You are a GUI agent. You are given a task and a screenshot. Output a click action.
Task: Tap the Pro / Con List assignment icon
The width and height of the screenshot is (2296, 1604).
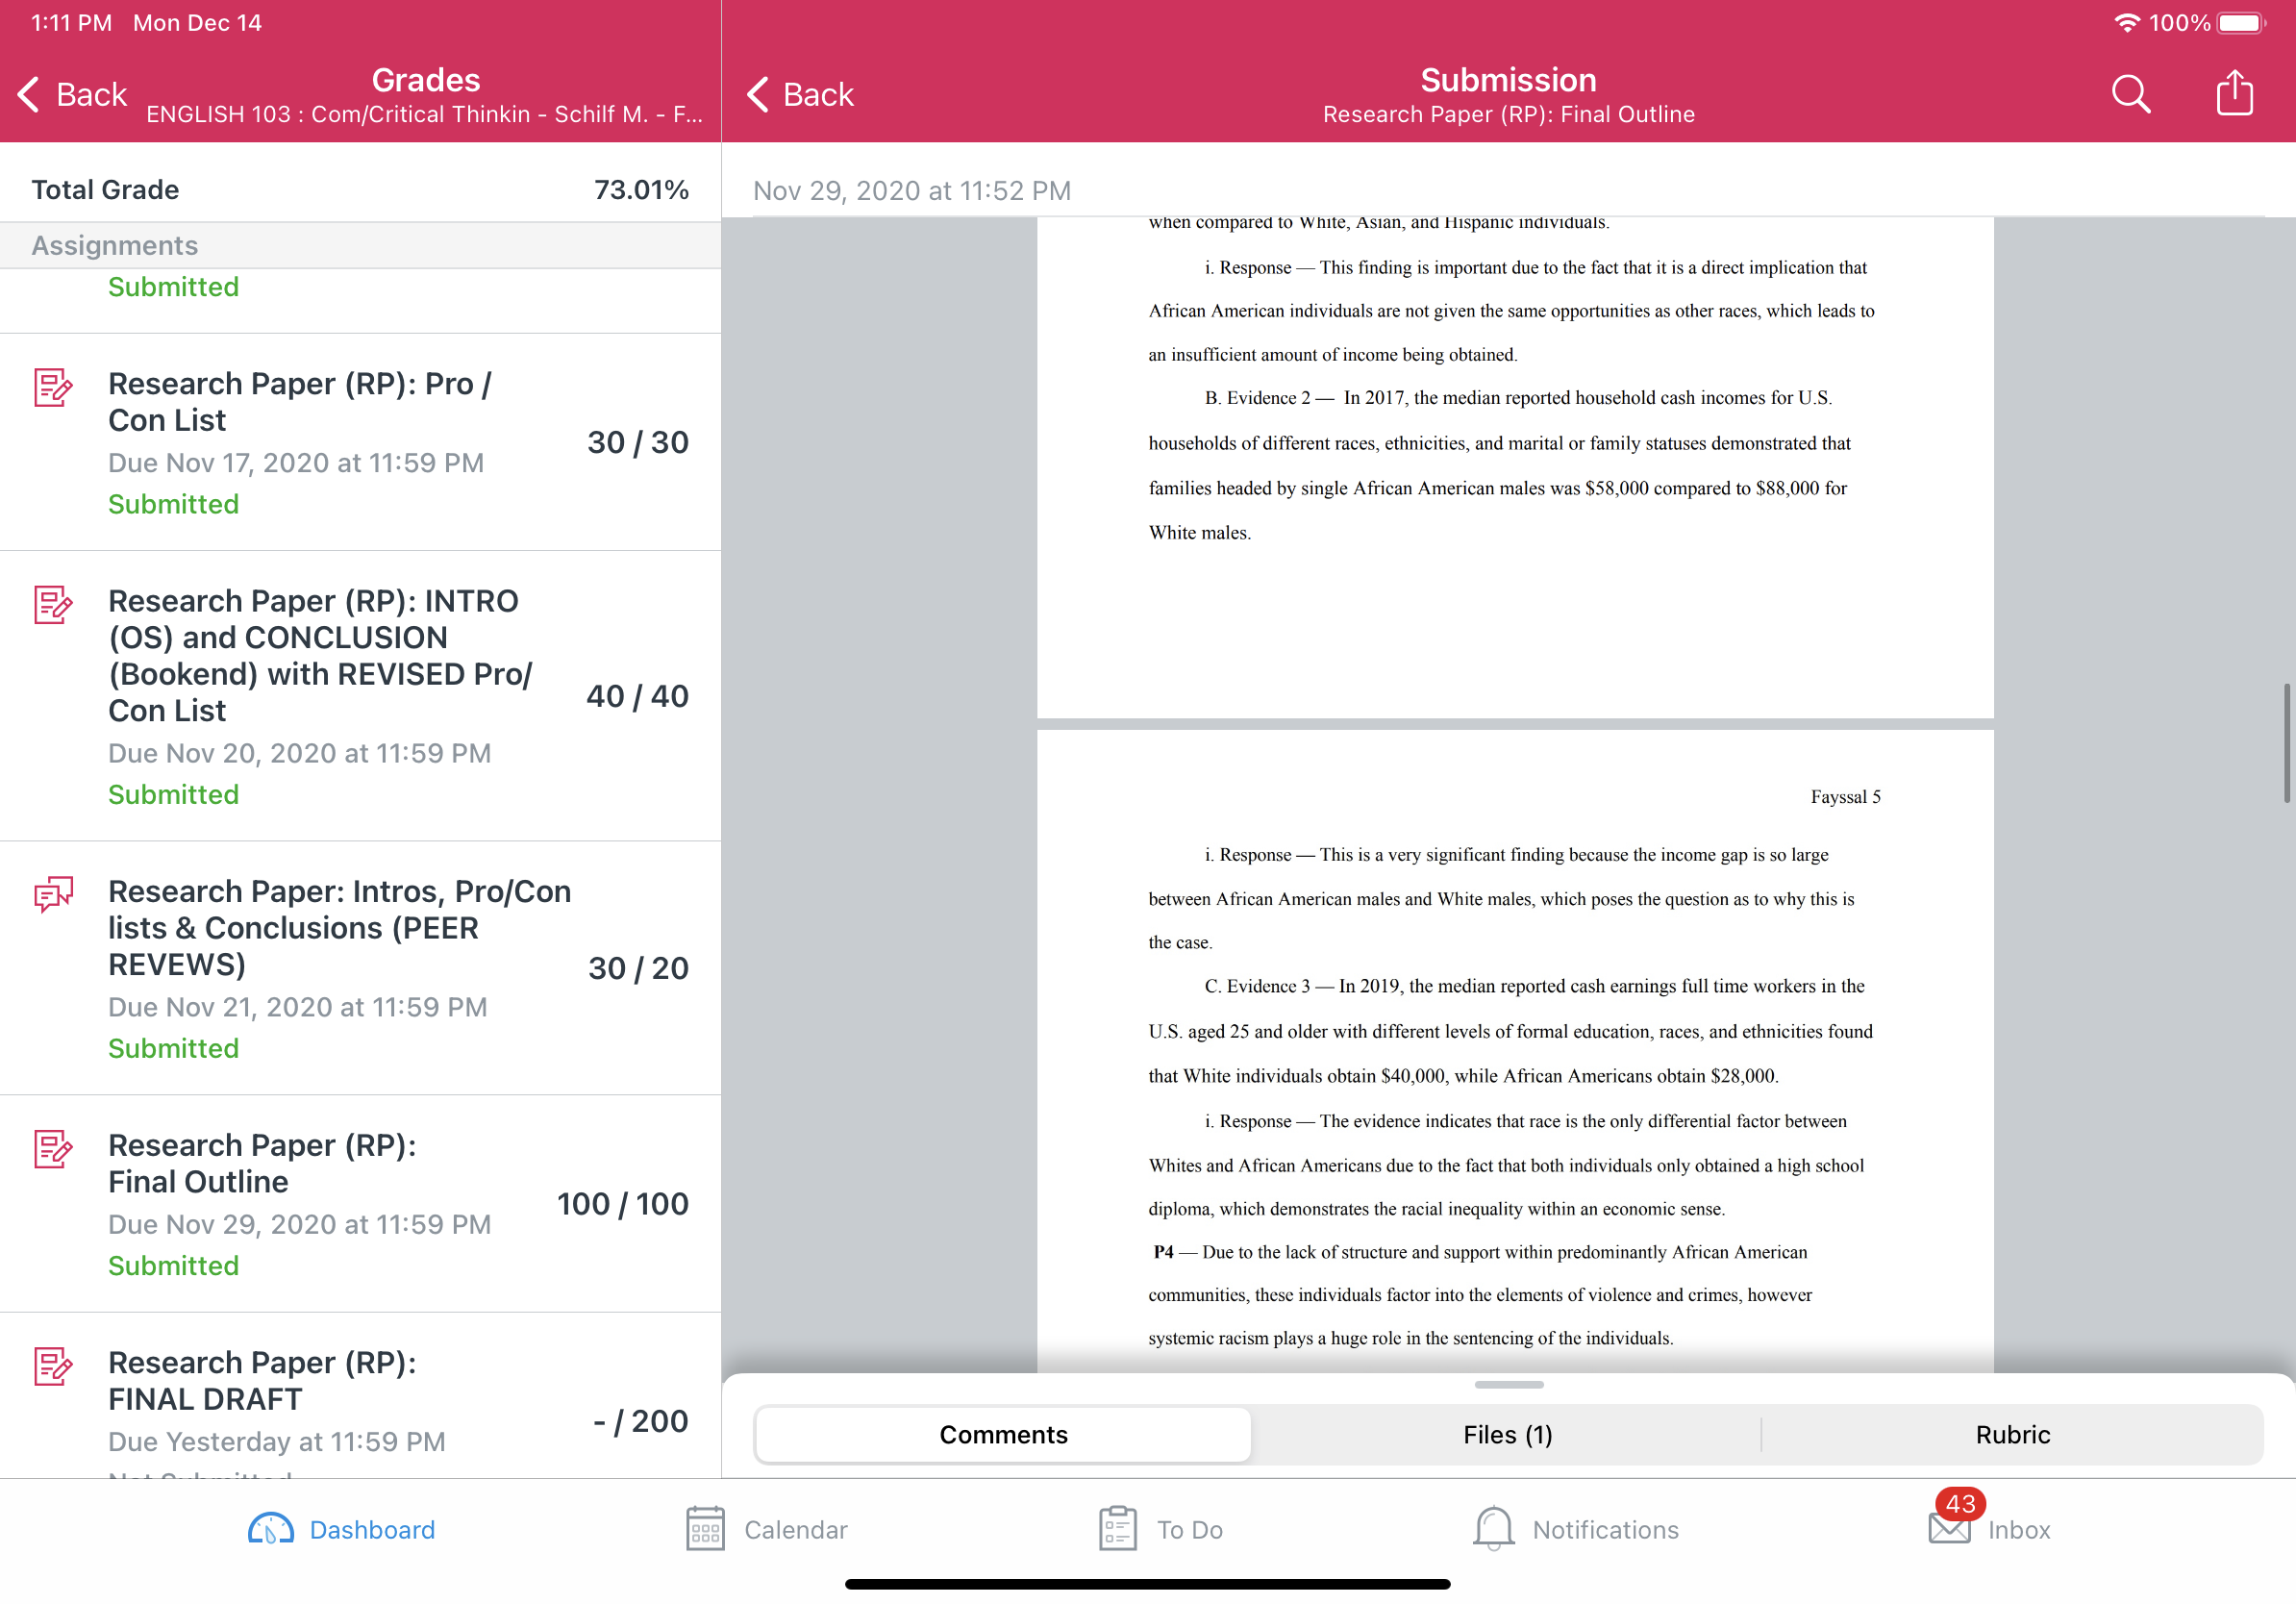click(53, 387)
